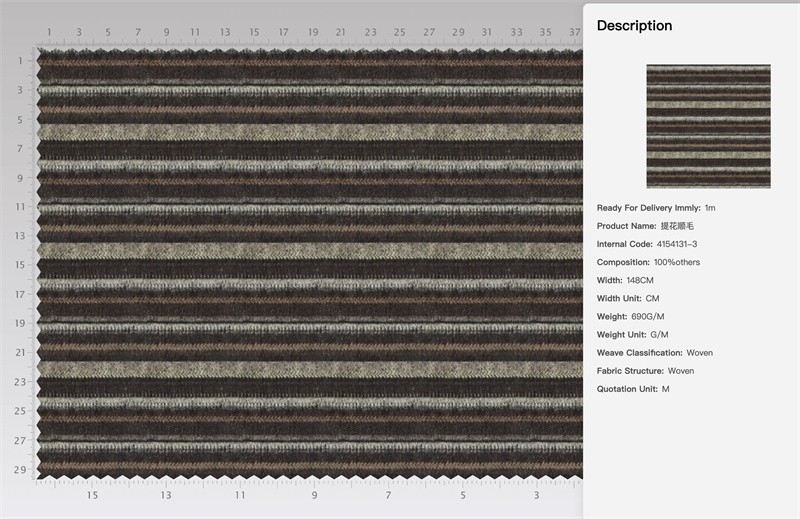Select the Weight value 690G/M
The width and height of the screenshot is (800, 519).
pos(648,316)
